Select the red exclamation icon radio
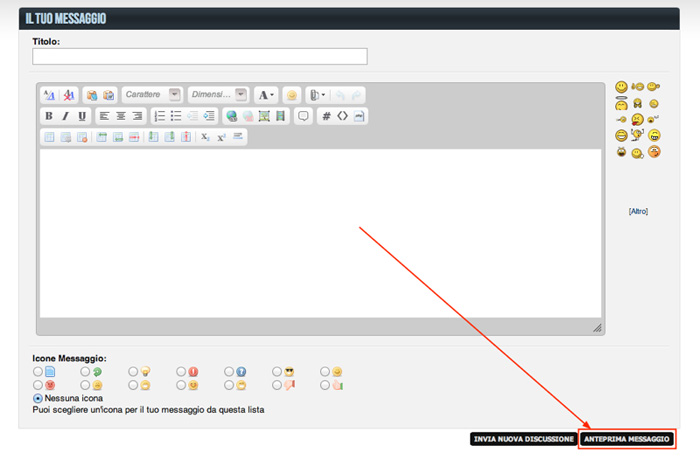Viewport: 700px width, 466px height. [181, 371]
